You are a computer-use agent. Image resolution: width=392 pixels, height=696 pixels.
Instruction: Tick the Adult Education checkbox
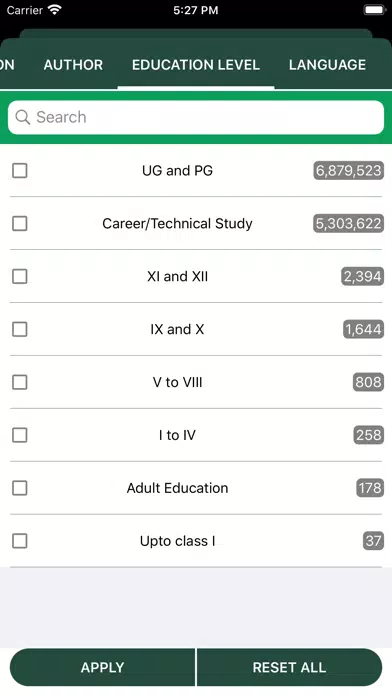[x=20, y=488]
